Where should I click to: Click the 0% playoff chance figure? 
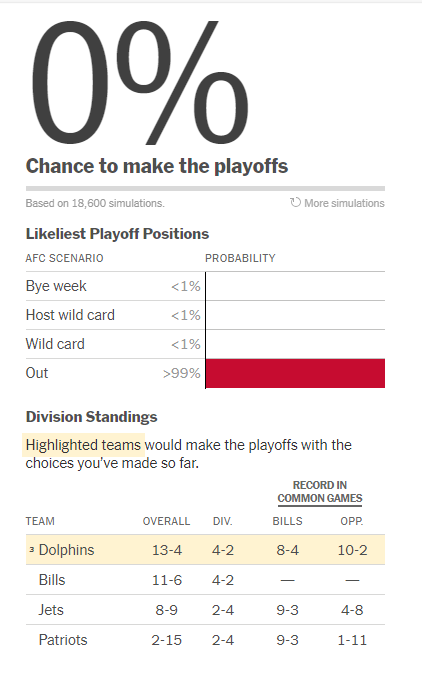[139, 83]
